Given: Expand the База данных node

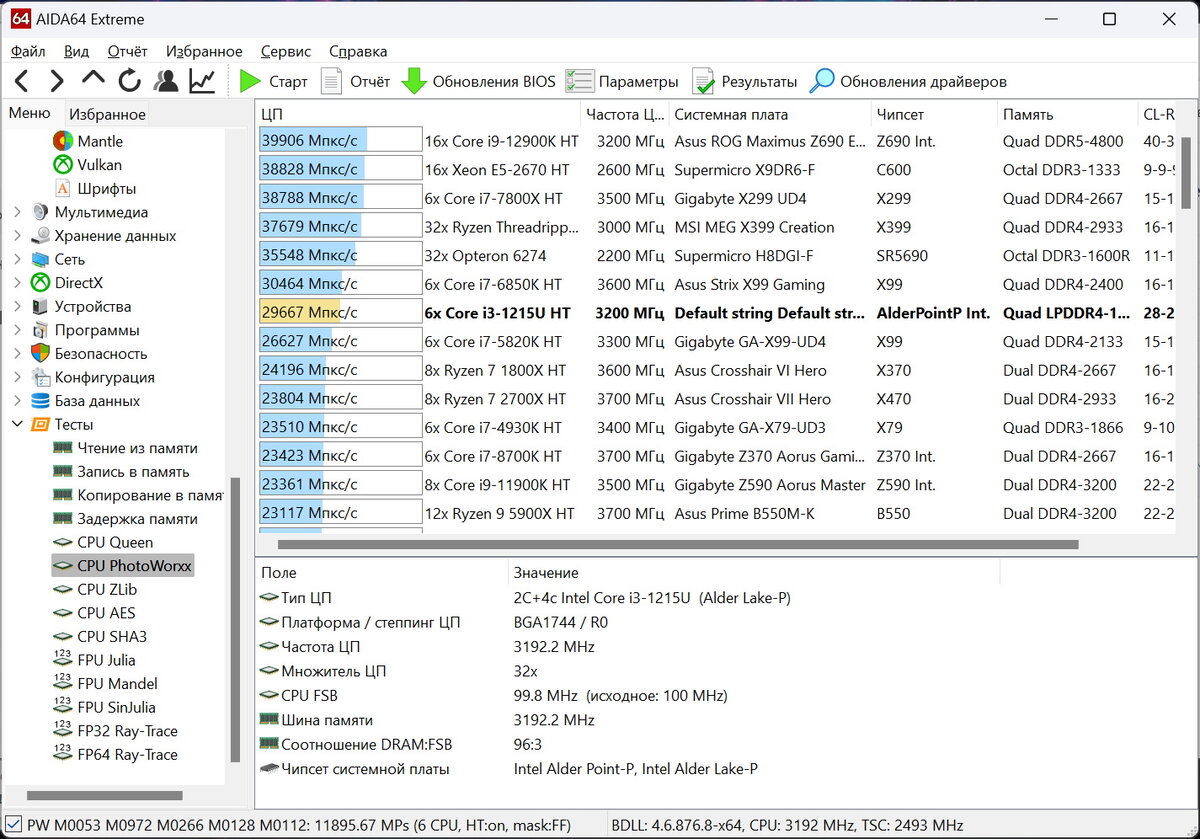Looking at the screenshot, I should [17, 401].
